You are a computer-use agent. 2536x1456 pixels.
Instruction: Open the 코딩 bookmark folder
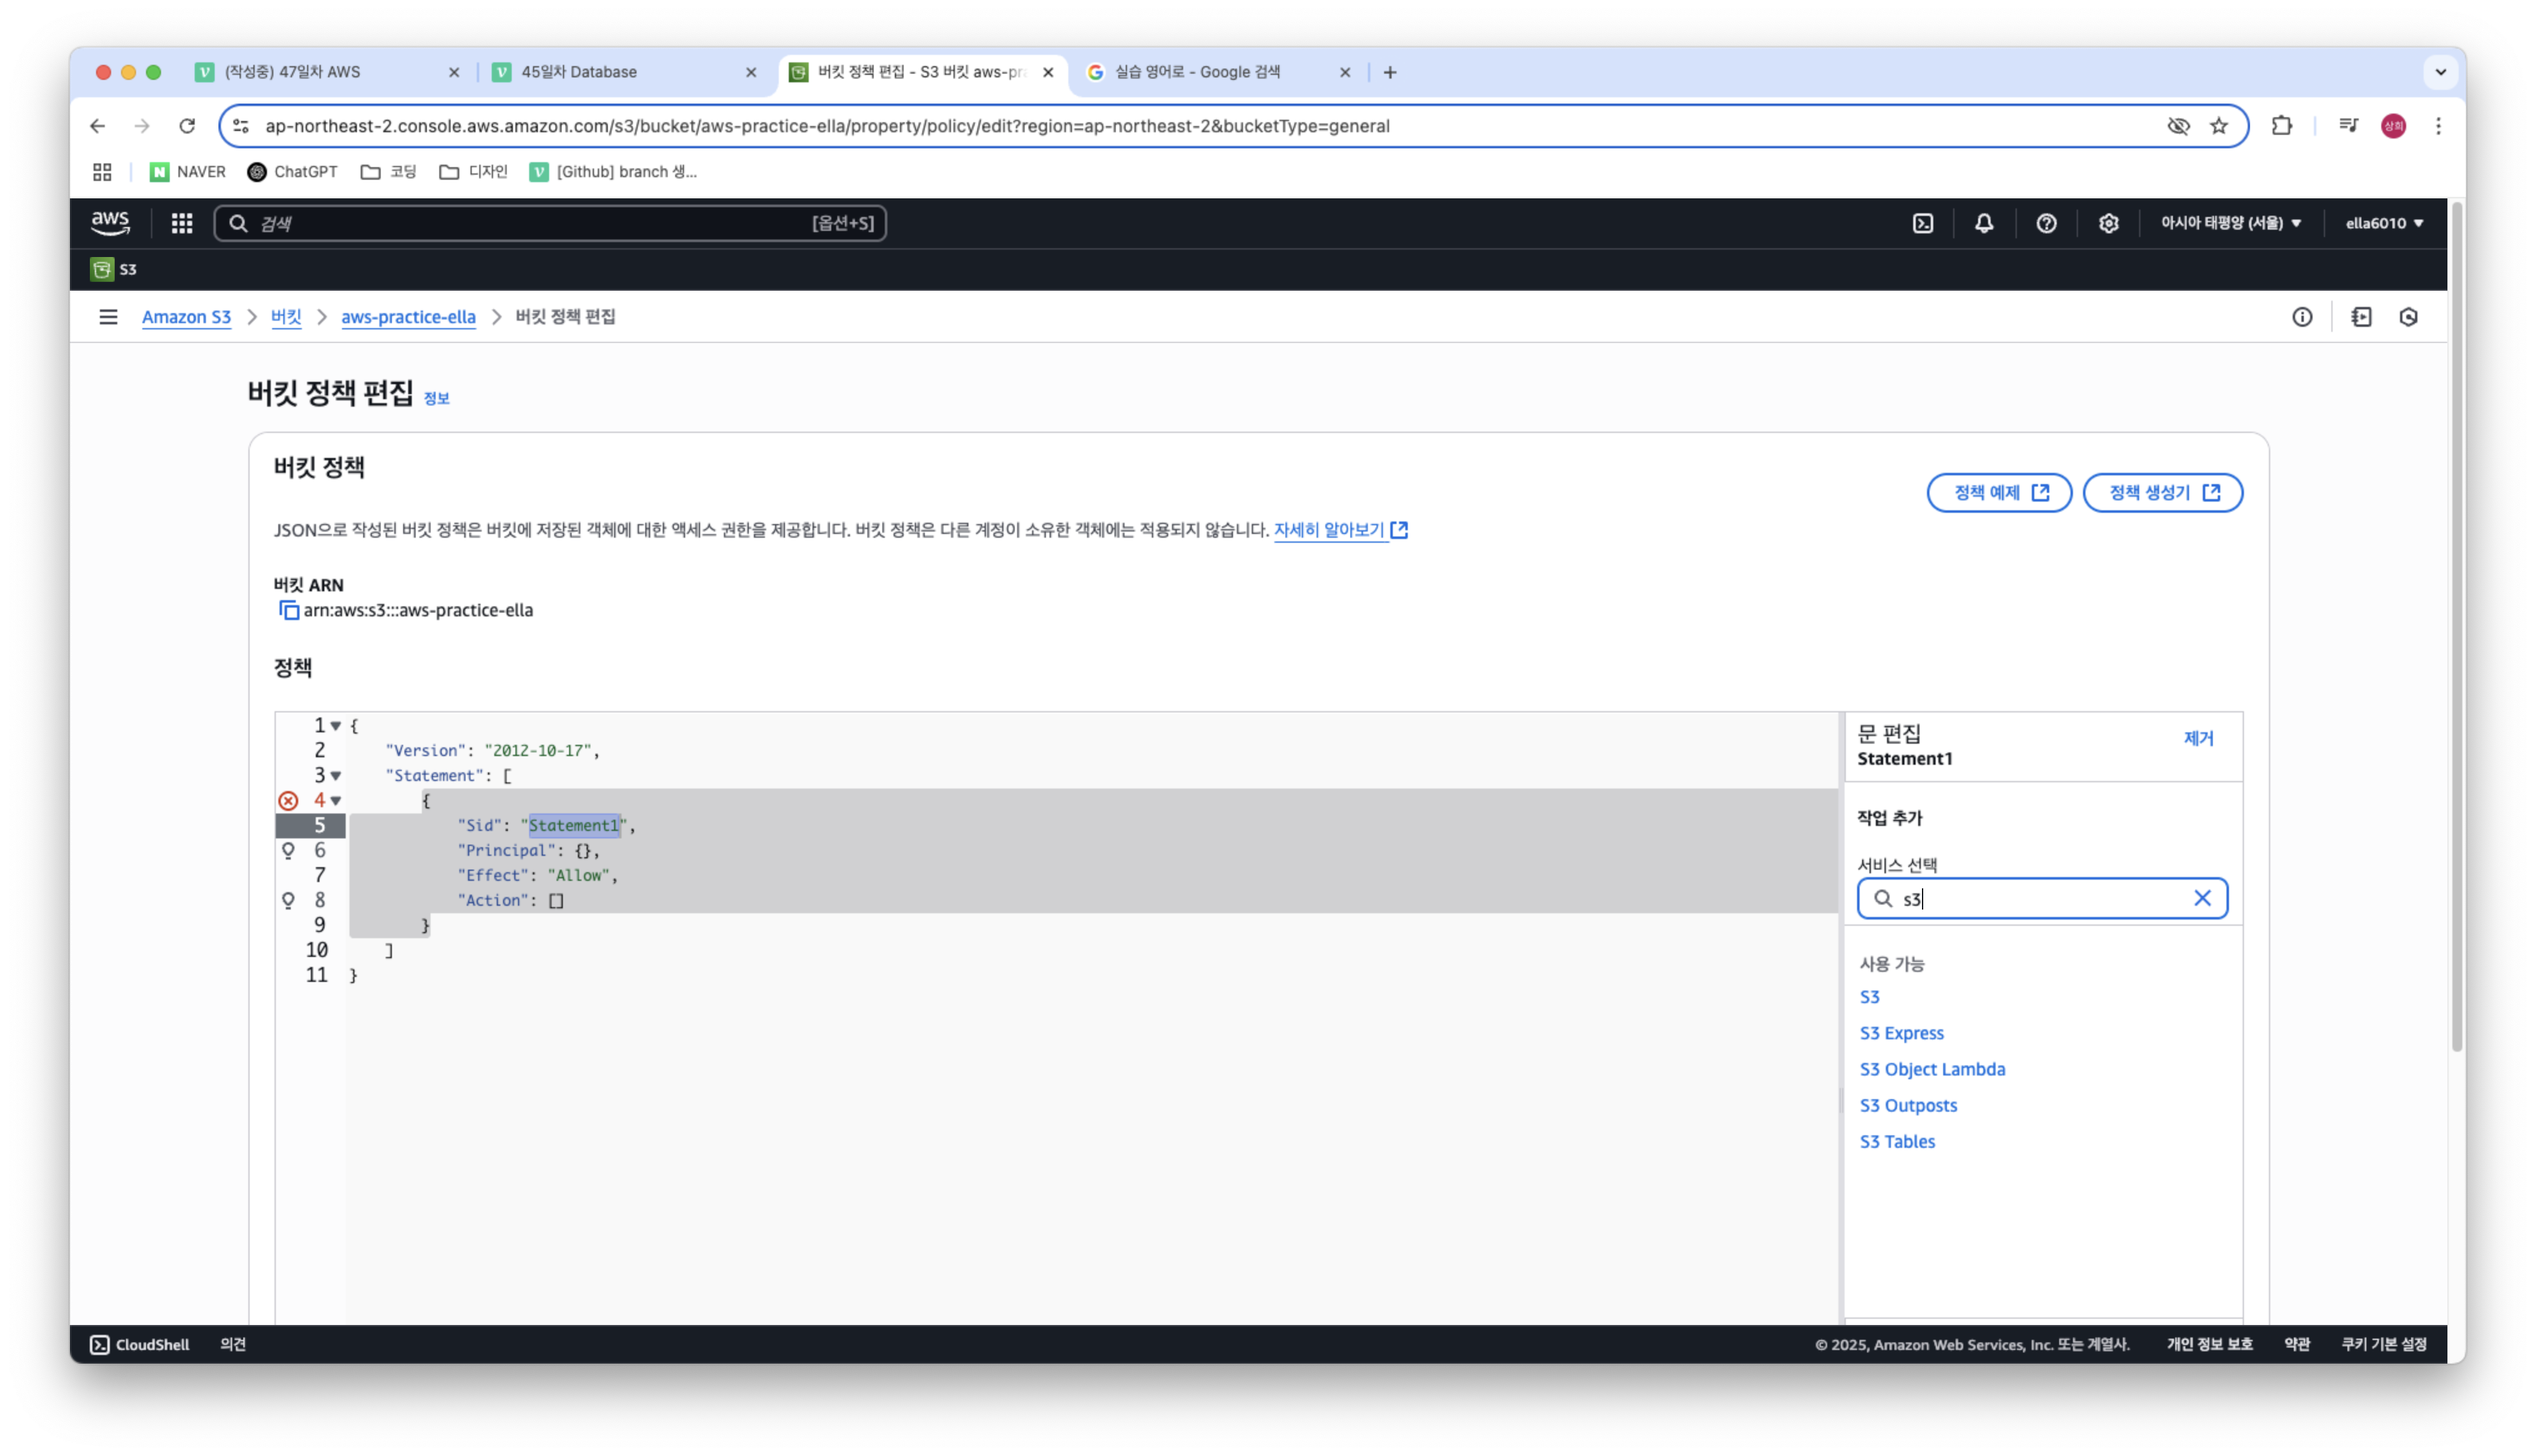389,172
